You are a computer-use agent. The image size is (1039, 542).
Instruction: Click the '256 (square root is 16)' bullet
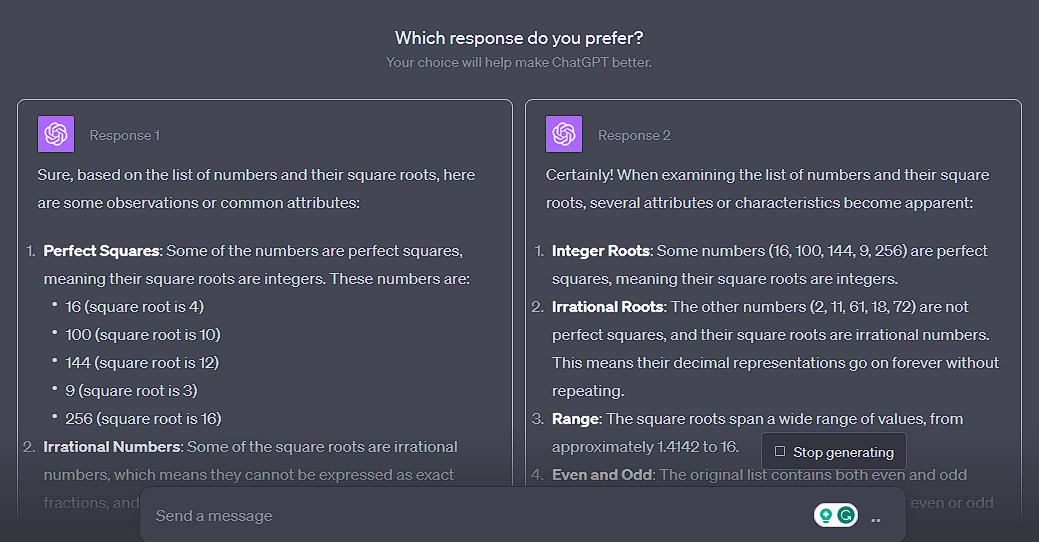click(x=143, y=419)
